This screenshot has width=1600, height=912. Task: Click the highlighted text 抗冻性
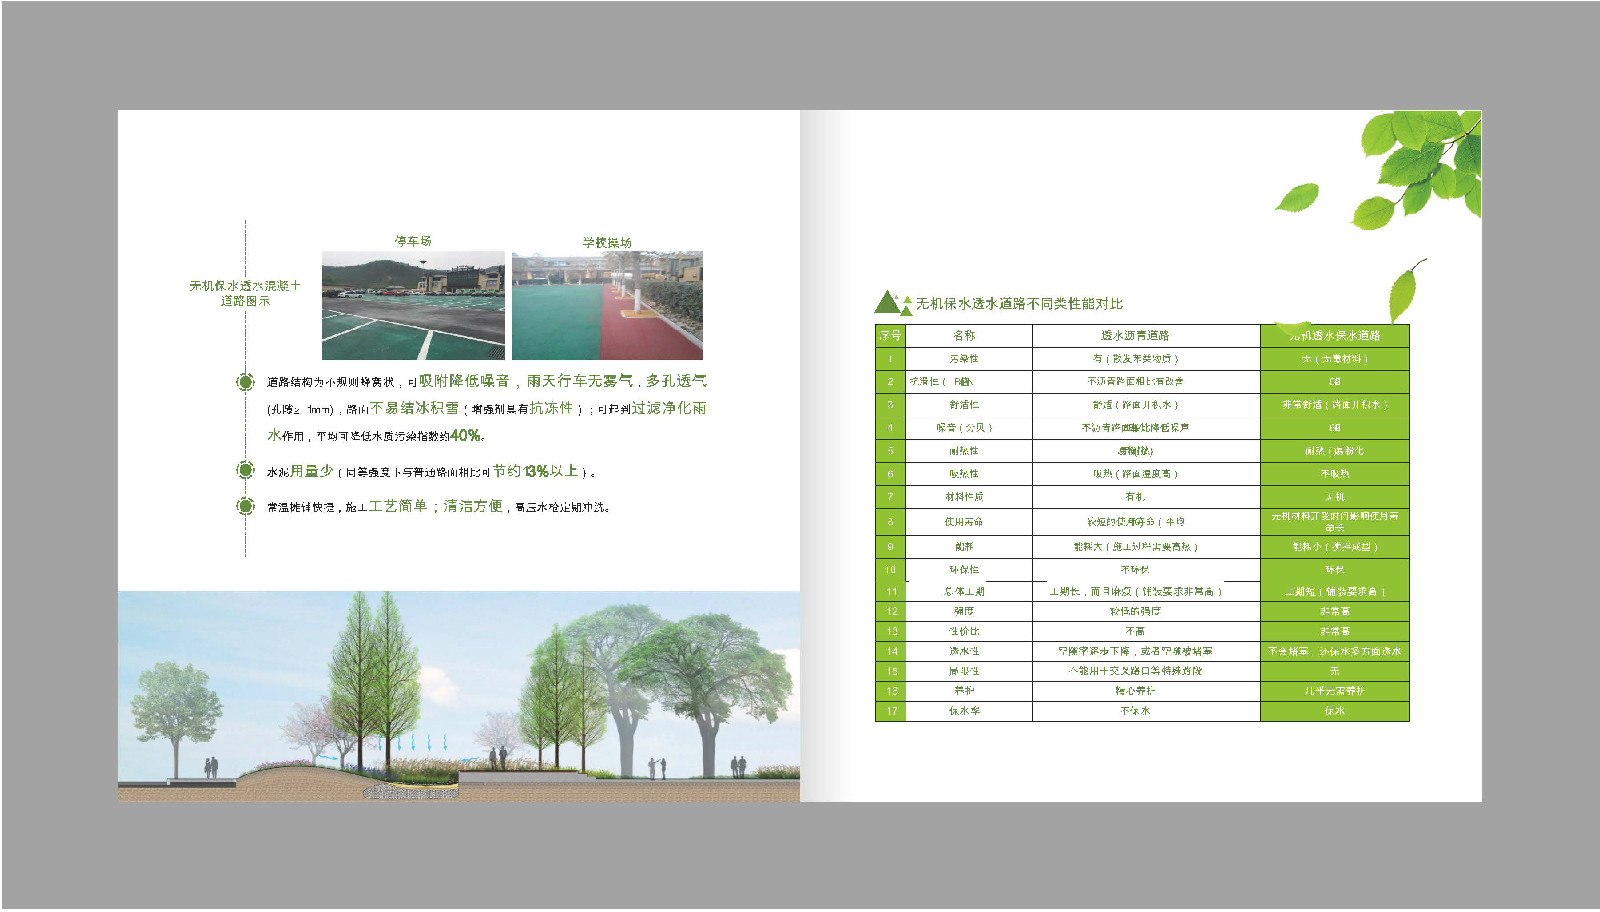click(552, 408)
